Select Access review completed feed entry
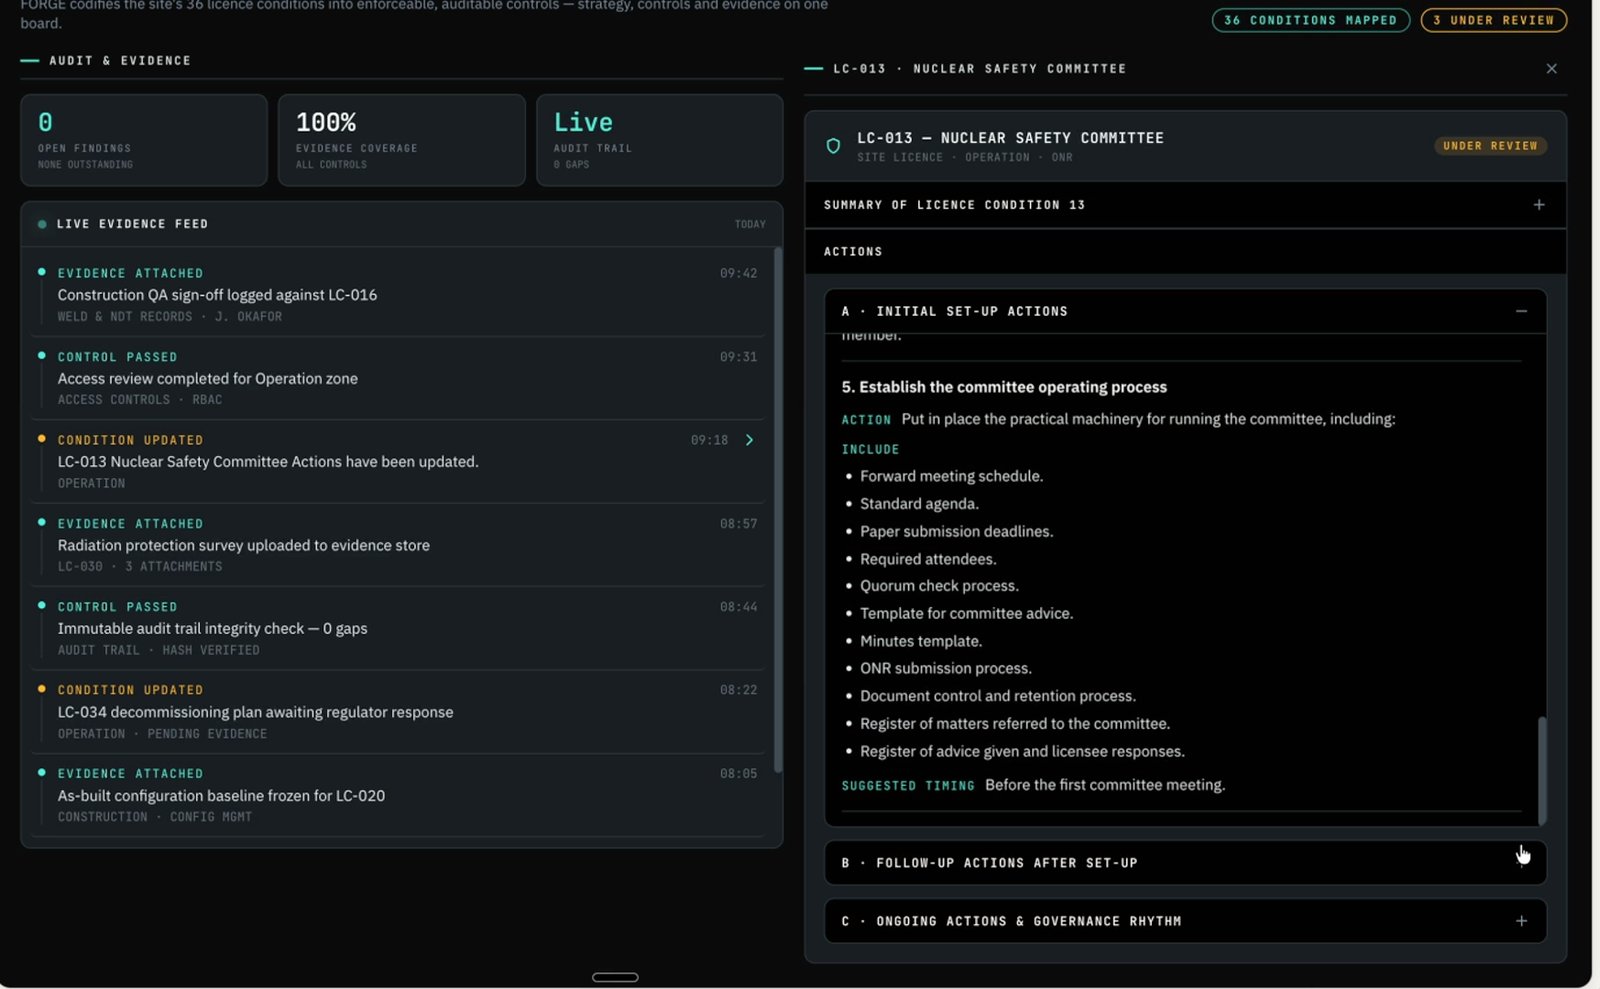 tap(398, 378)
